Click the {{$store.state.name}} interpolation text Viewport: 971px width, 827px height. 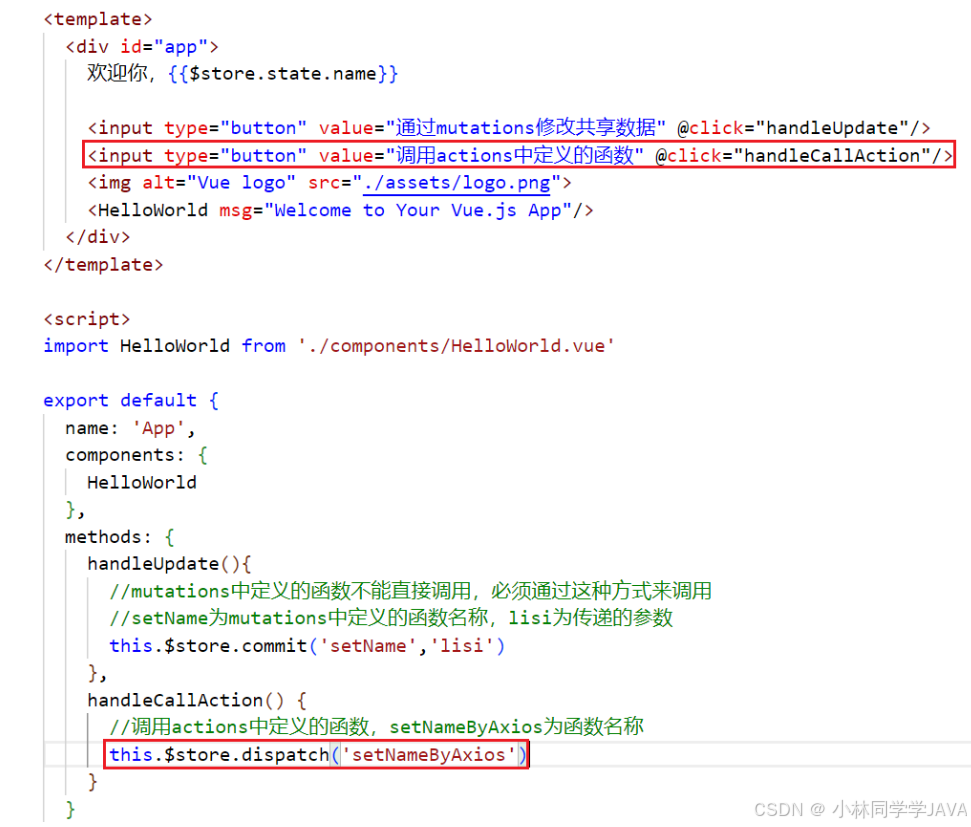pyautogui.click(x=283, y=74)
